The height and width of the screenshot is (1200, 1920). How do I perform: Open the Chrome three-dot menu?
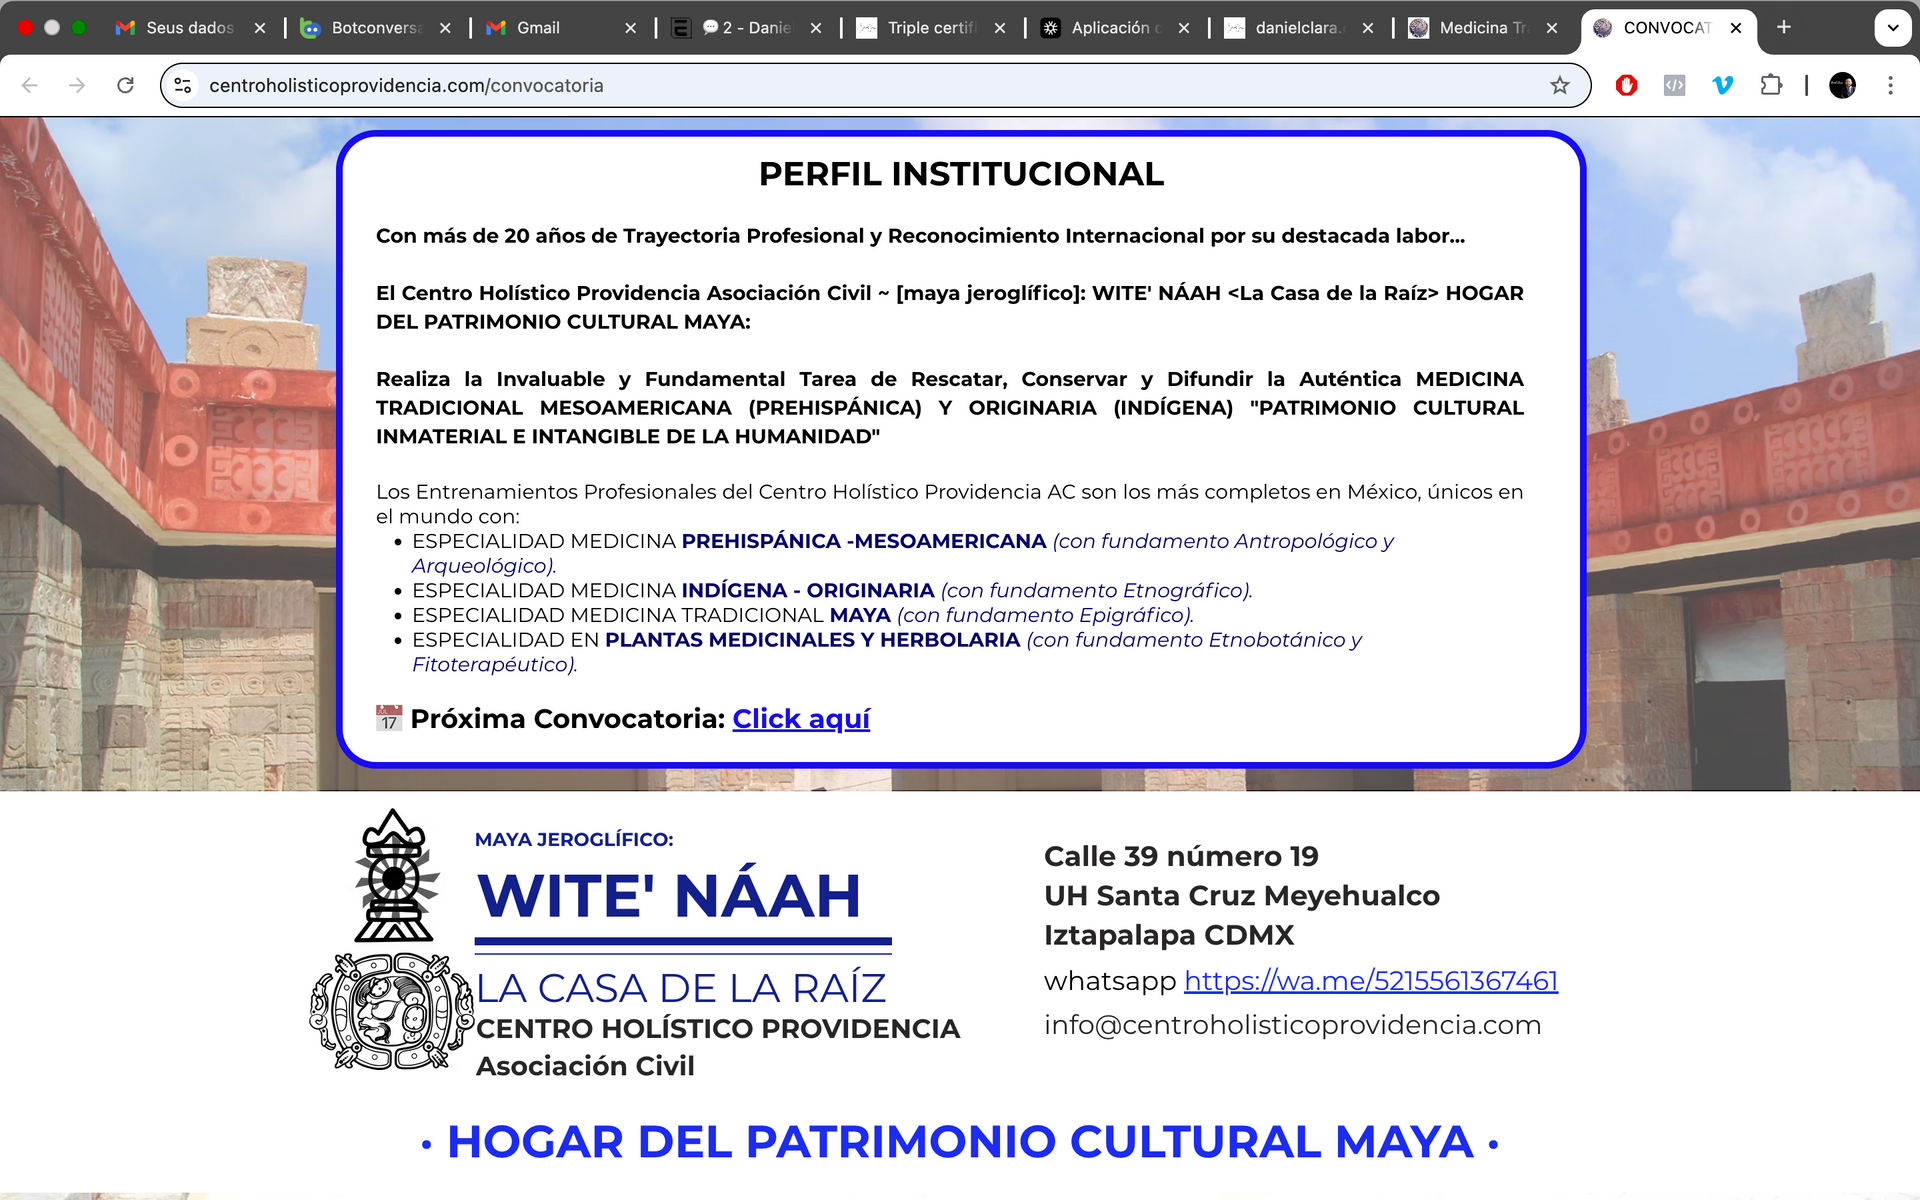tap(1890, 85)
